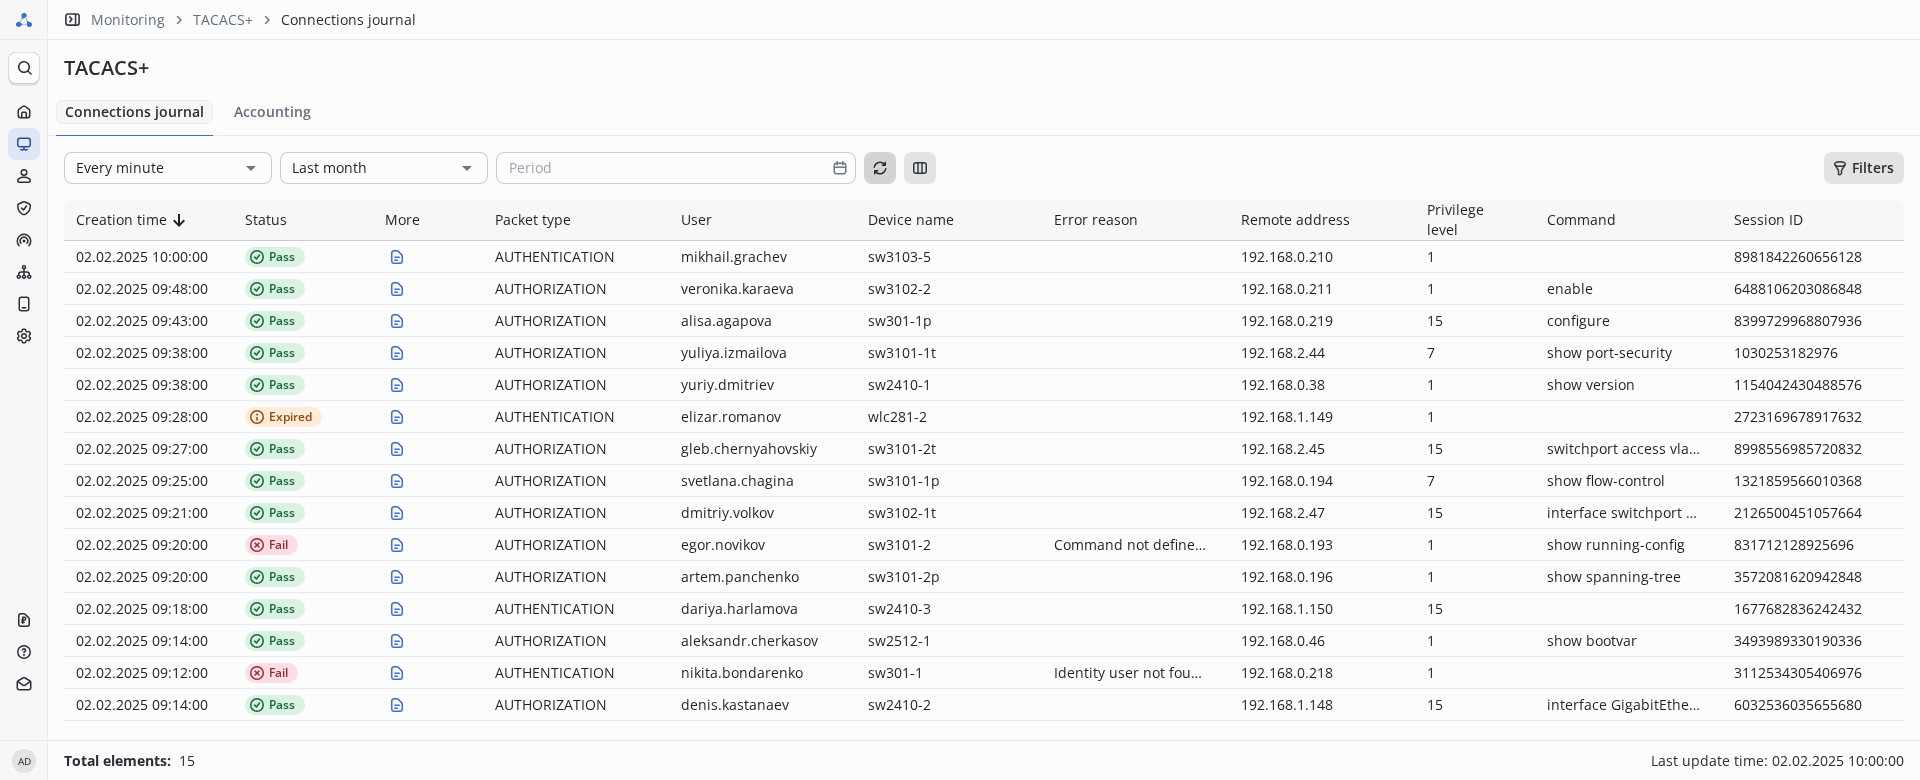Open the column settings icon
This screenshot has height=780, width=1920.
(920, 168)
